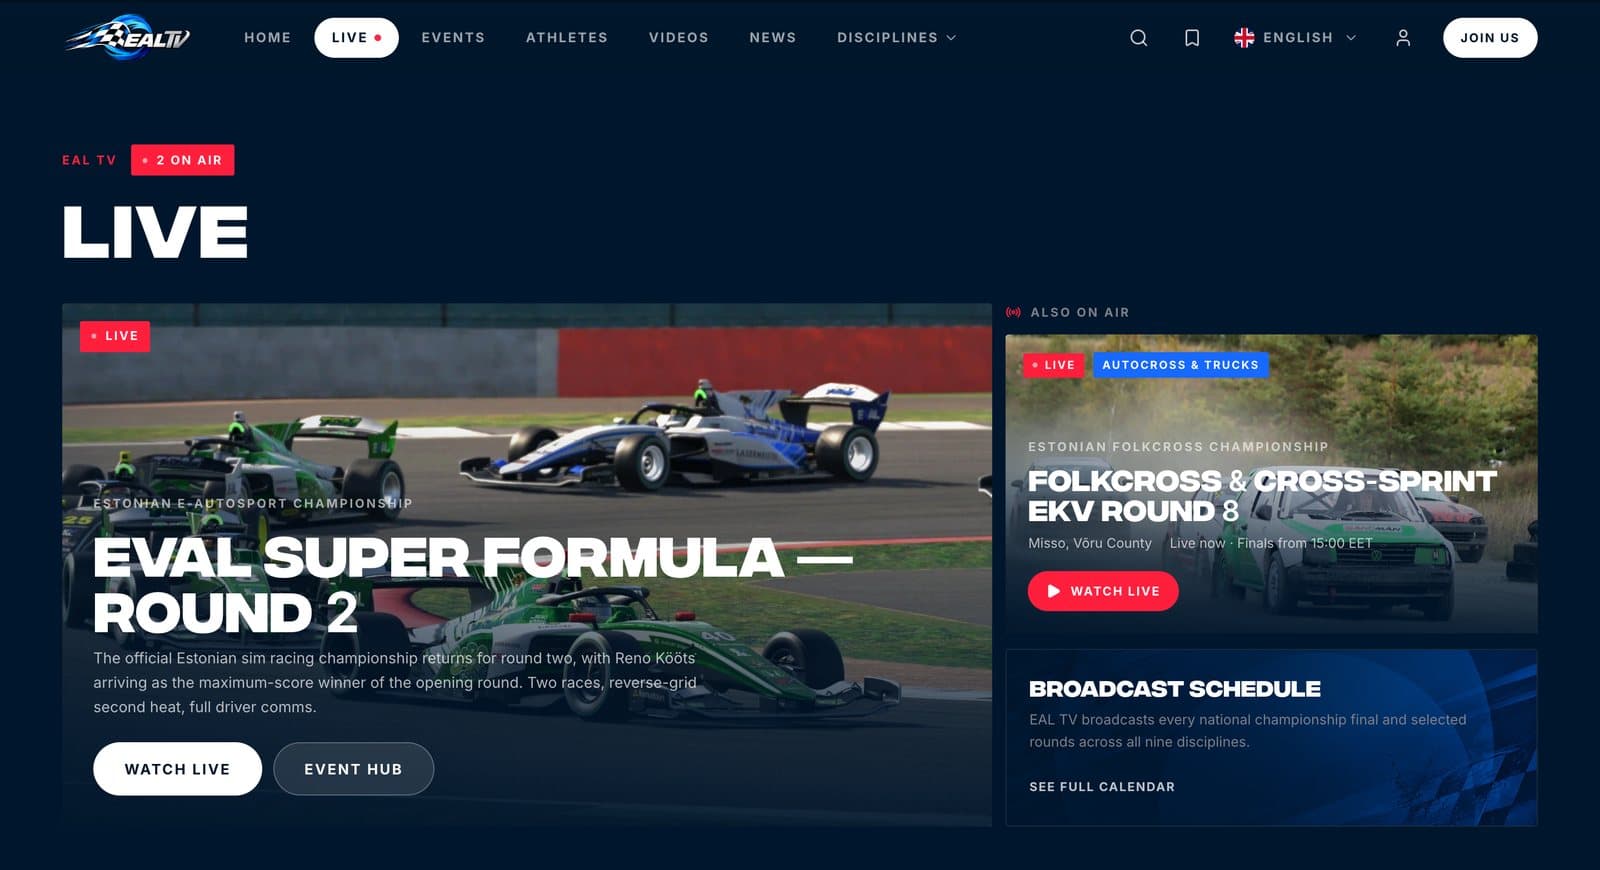This screenshot has width=1600, height=870.
Task: Expand the English language dropdown
Action: pyautogui.click(x=1295, y=38)
